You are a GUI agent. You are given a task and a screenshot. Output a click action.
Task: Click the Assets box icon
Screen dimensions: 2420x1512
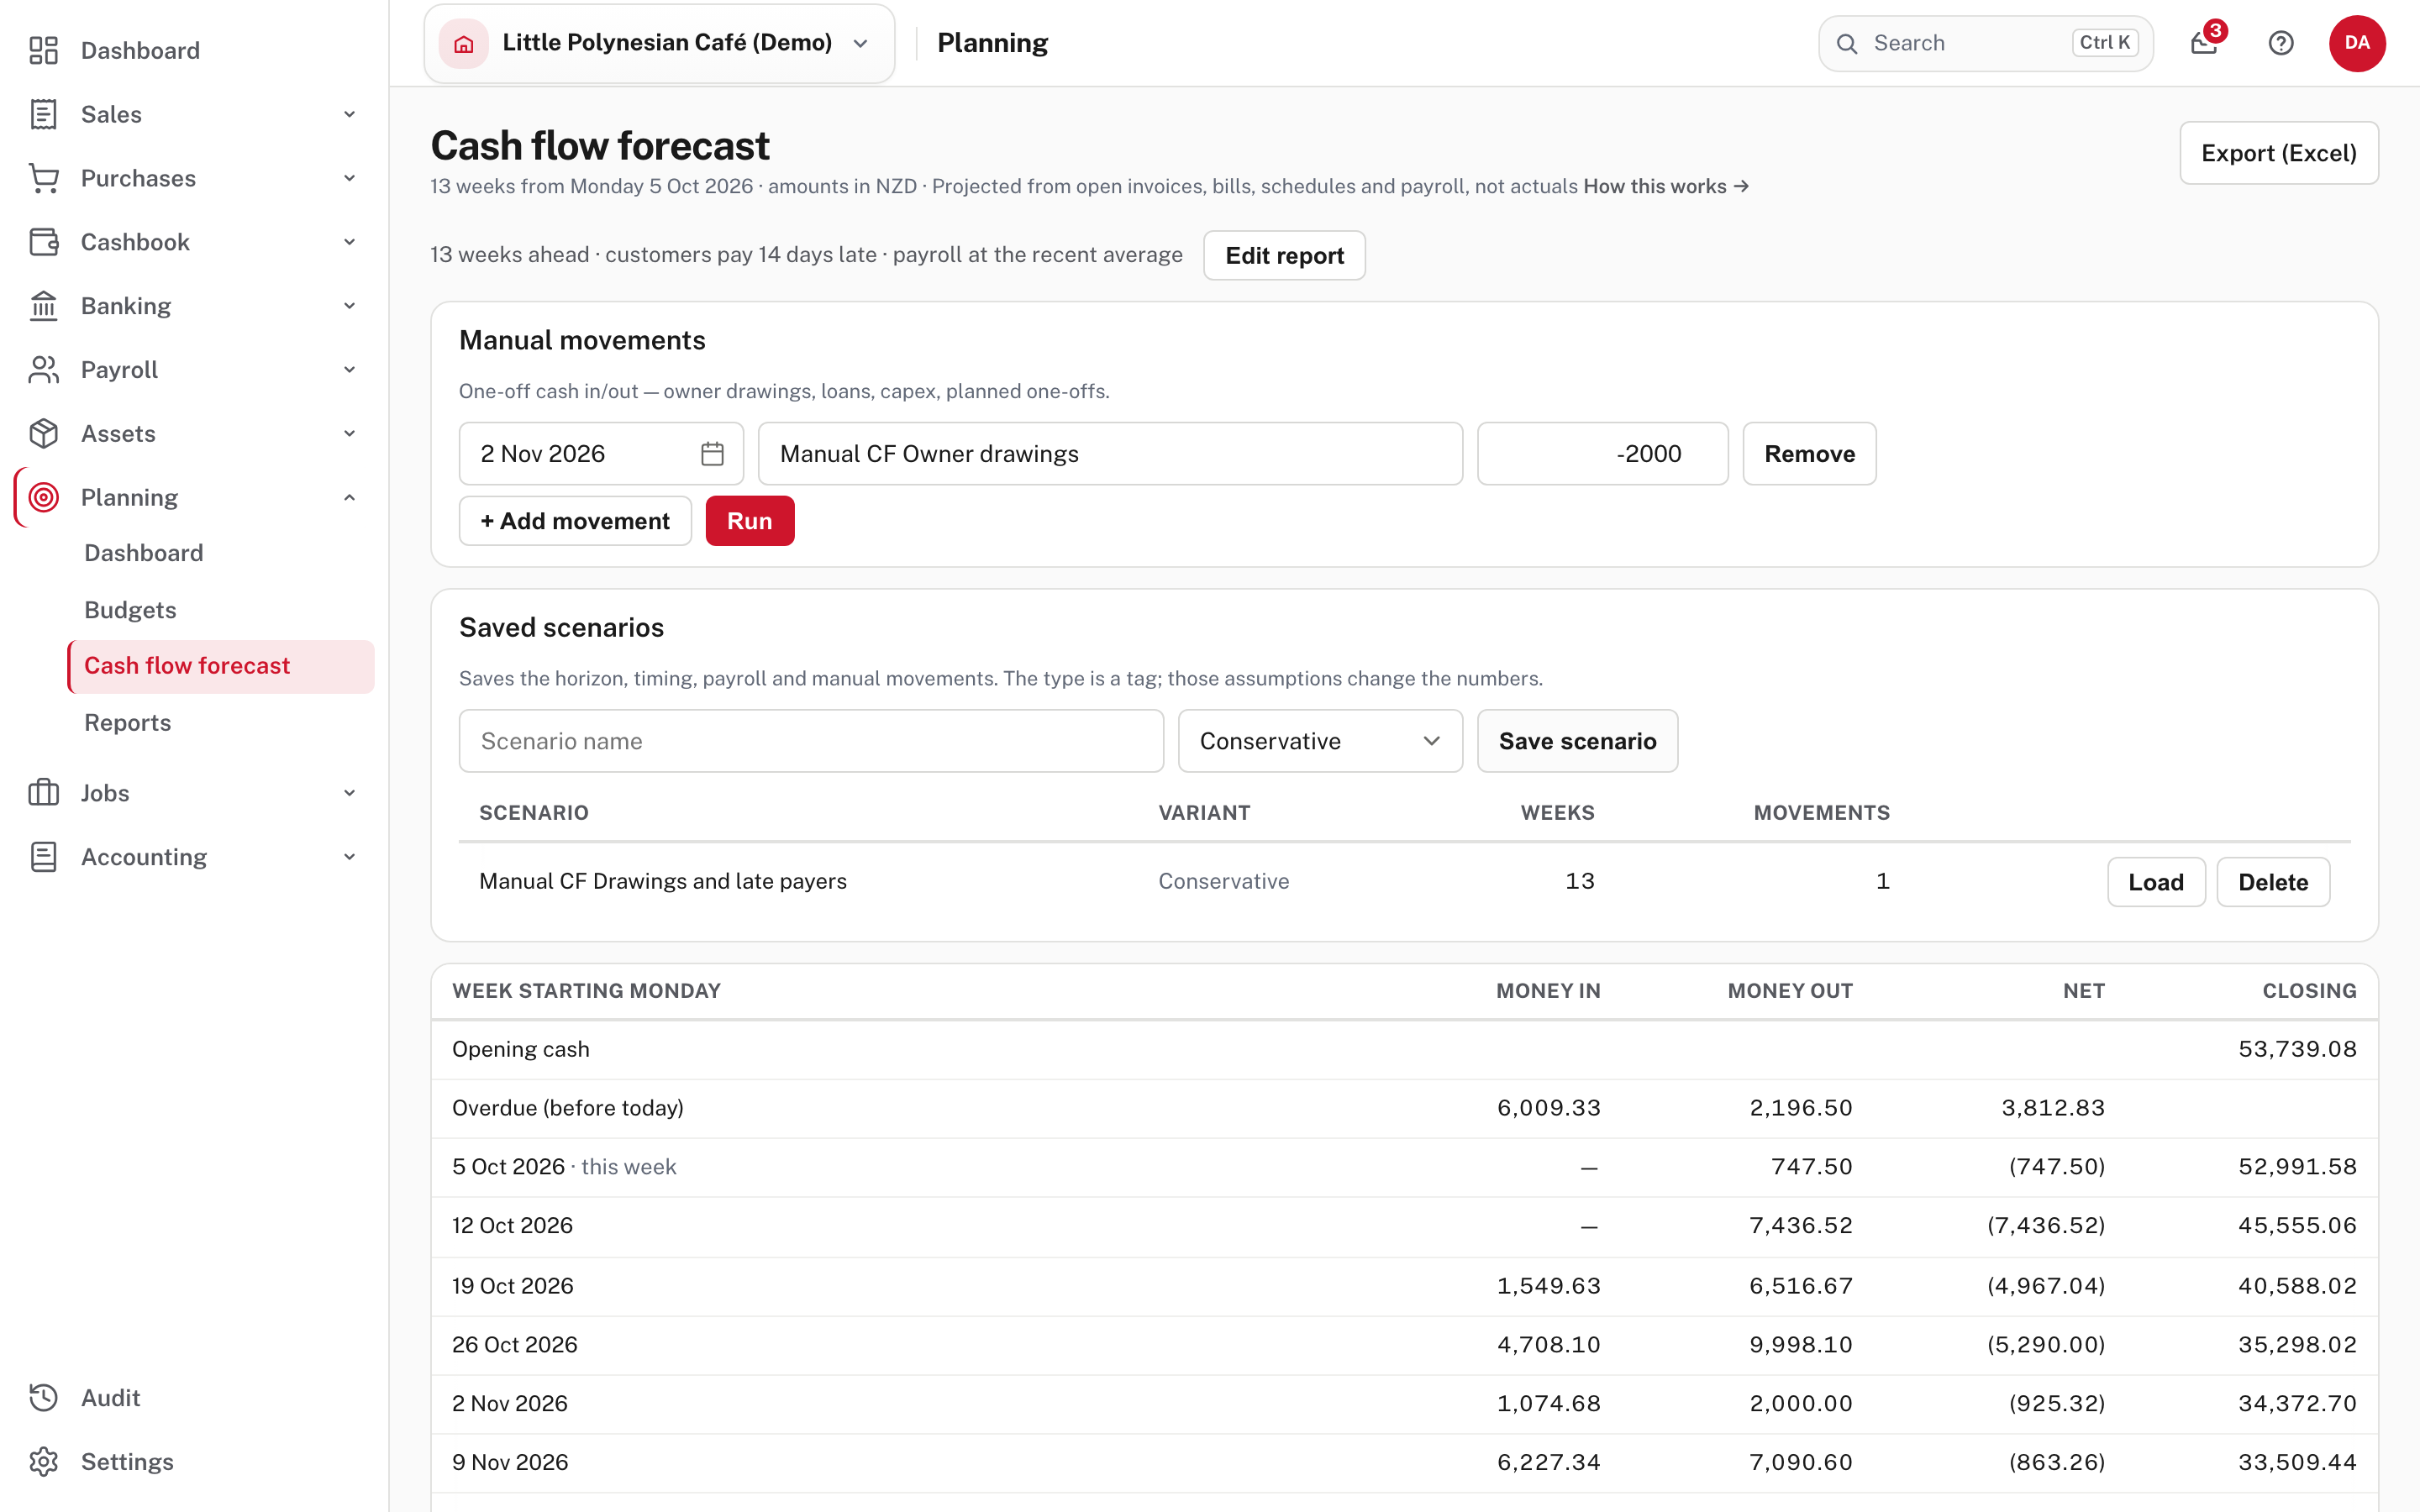[43, 434]
